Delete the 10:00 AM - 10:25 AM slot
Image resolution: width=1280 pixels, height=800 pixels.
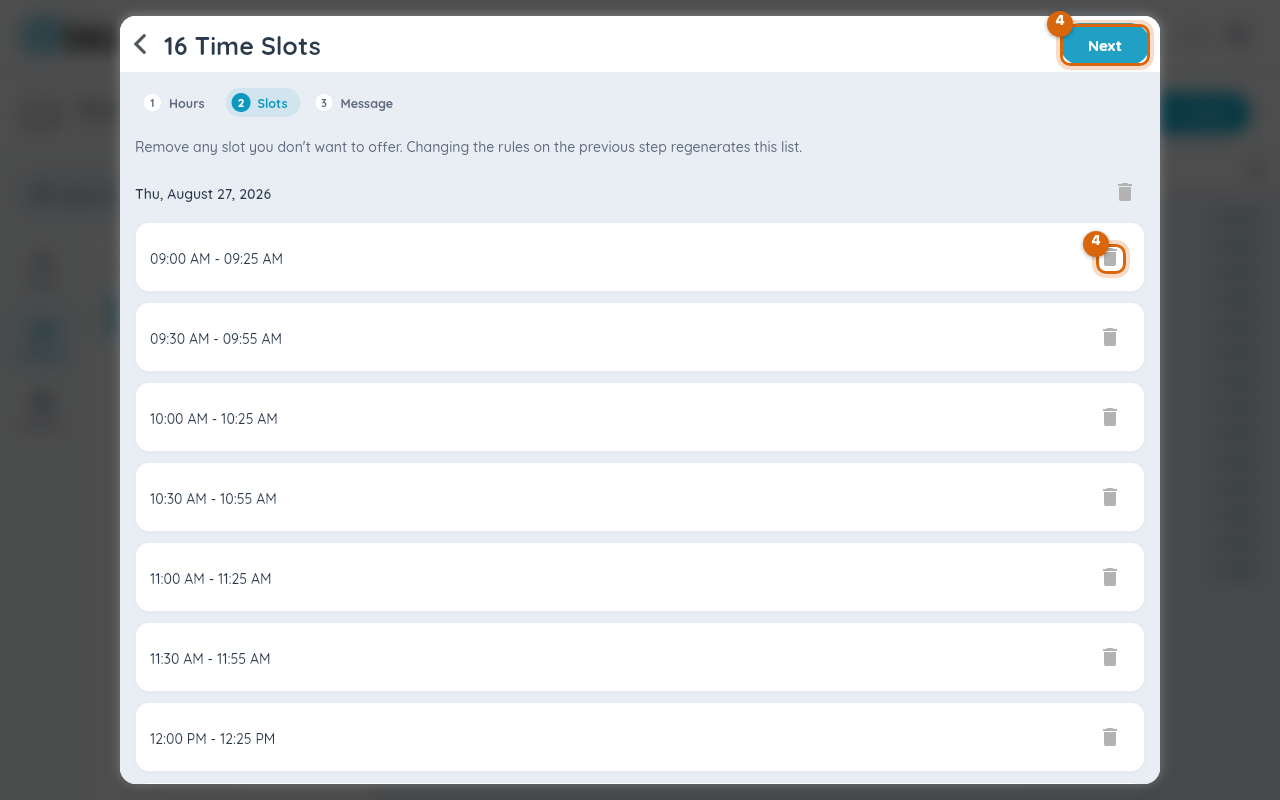[1110, 417]
